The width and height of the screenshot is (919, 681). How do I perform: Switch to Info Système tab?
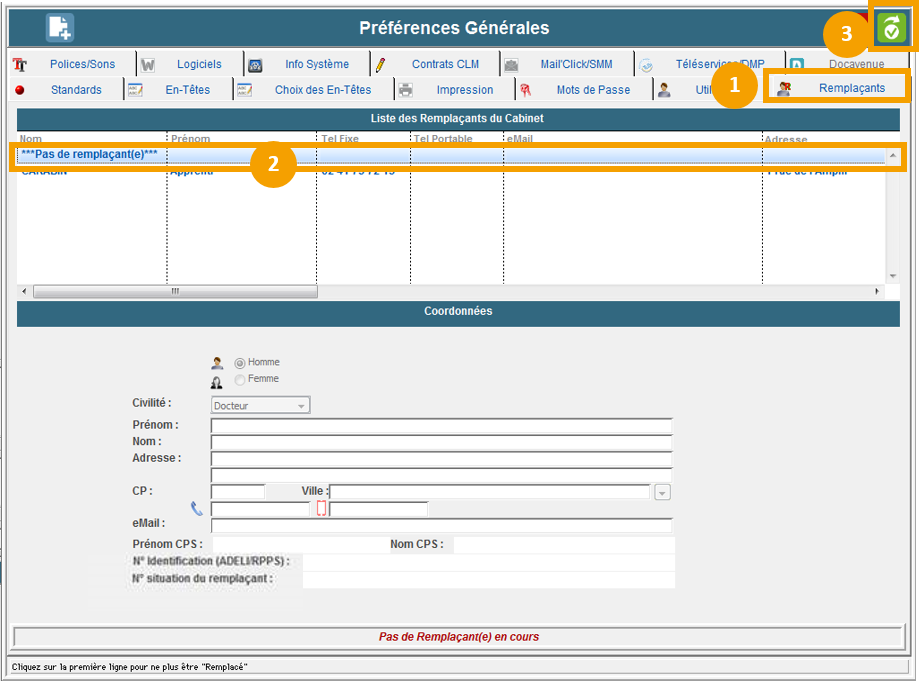point(317,64)
